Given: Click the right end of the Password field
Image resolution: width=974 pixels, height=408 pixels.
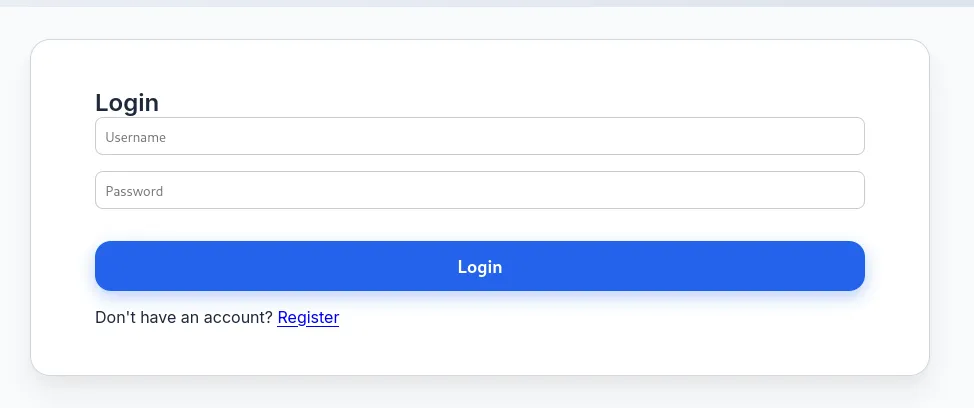Looking at the screenshot, I should pos(845,191).
